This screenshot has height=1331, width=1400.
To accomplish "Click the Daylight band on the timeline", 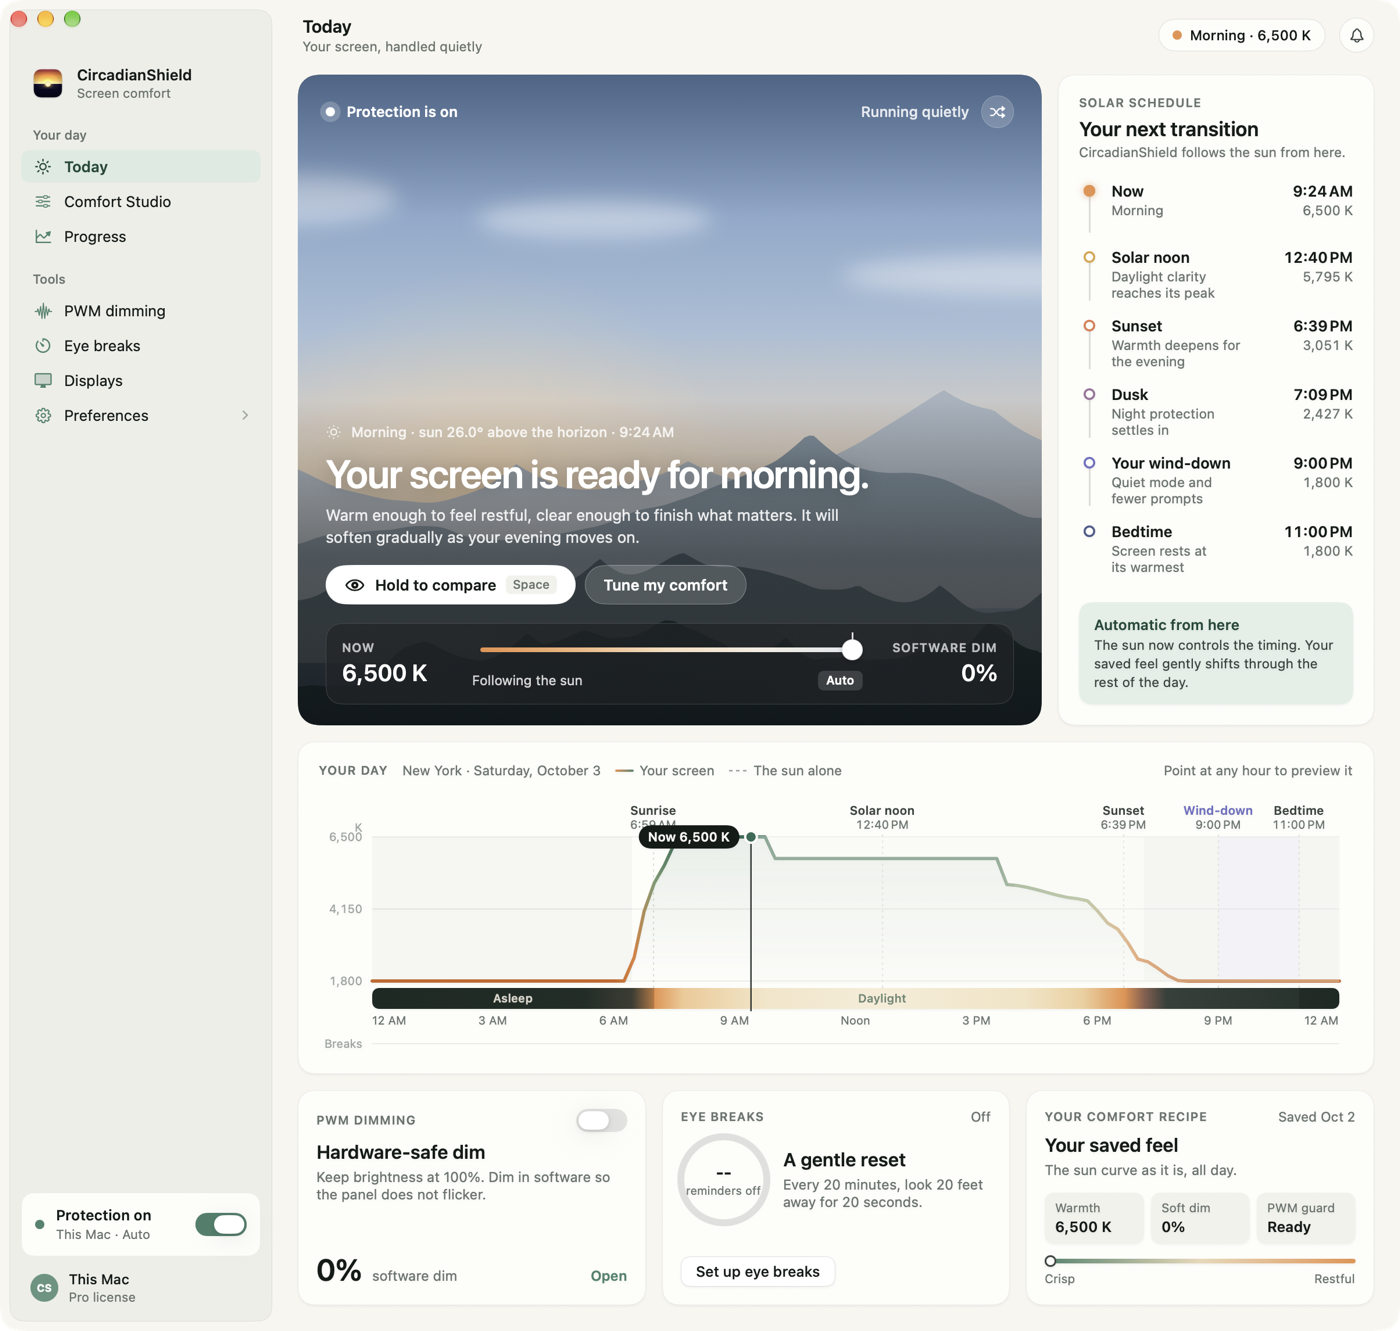I will coord(881,998).
